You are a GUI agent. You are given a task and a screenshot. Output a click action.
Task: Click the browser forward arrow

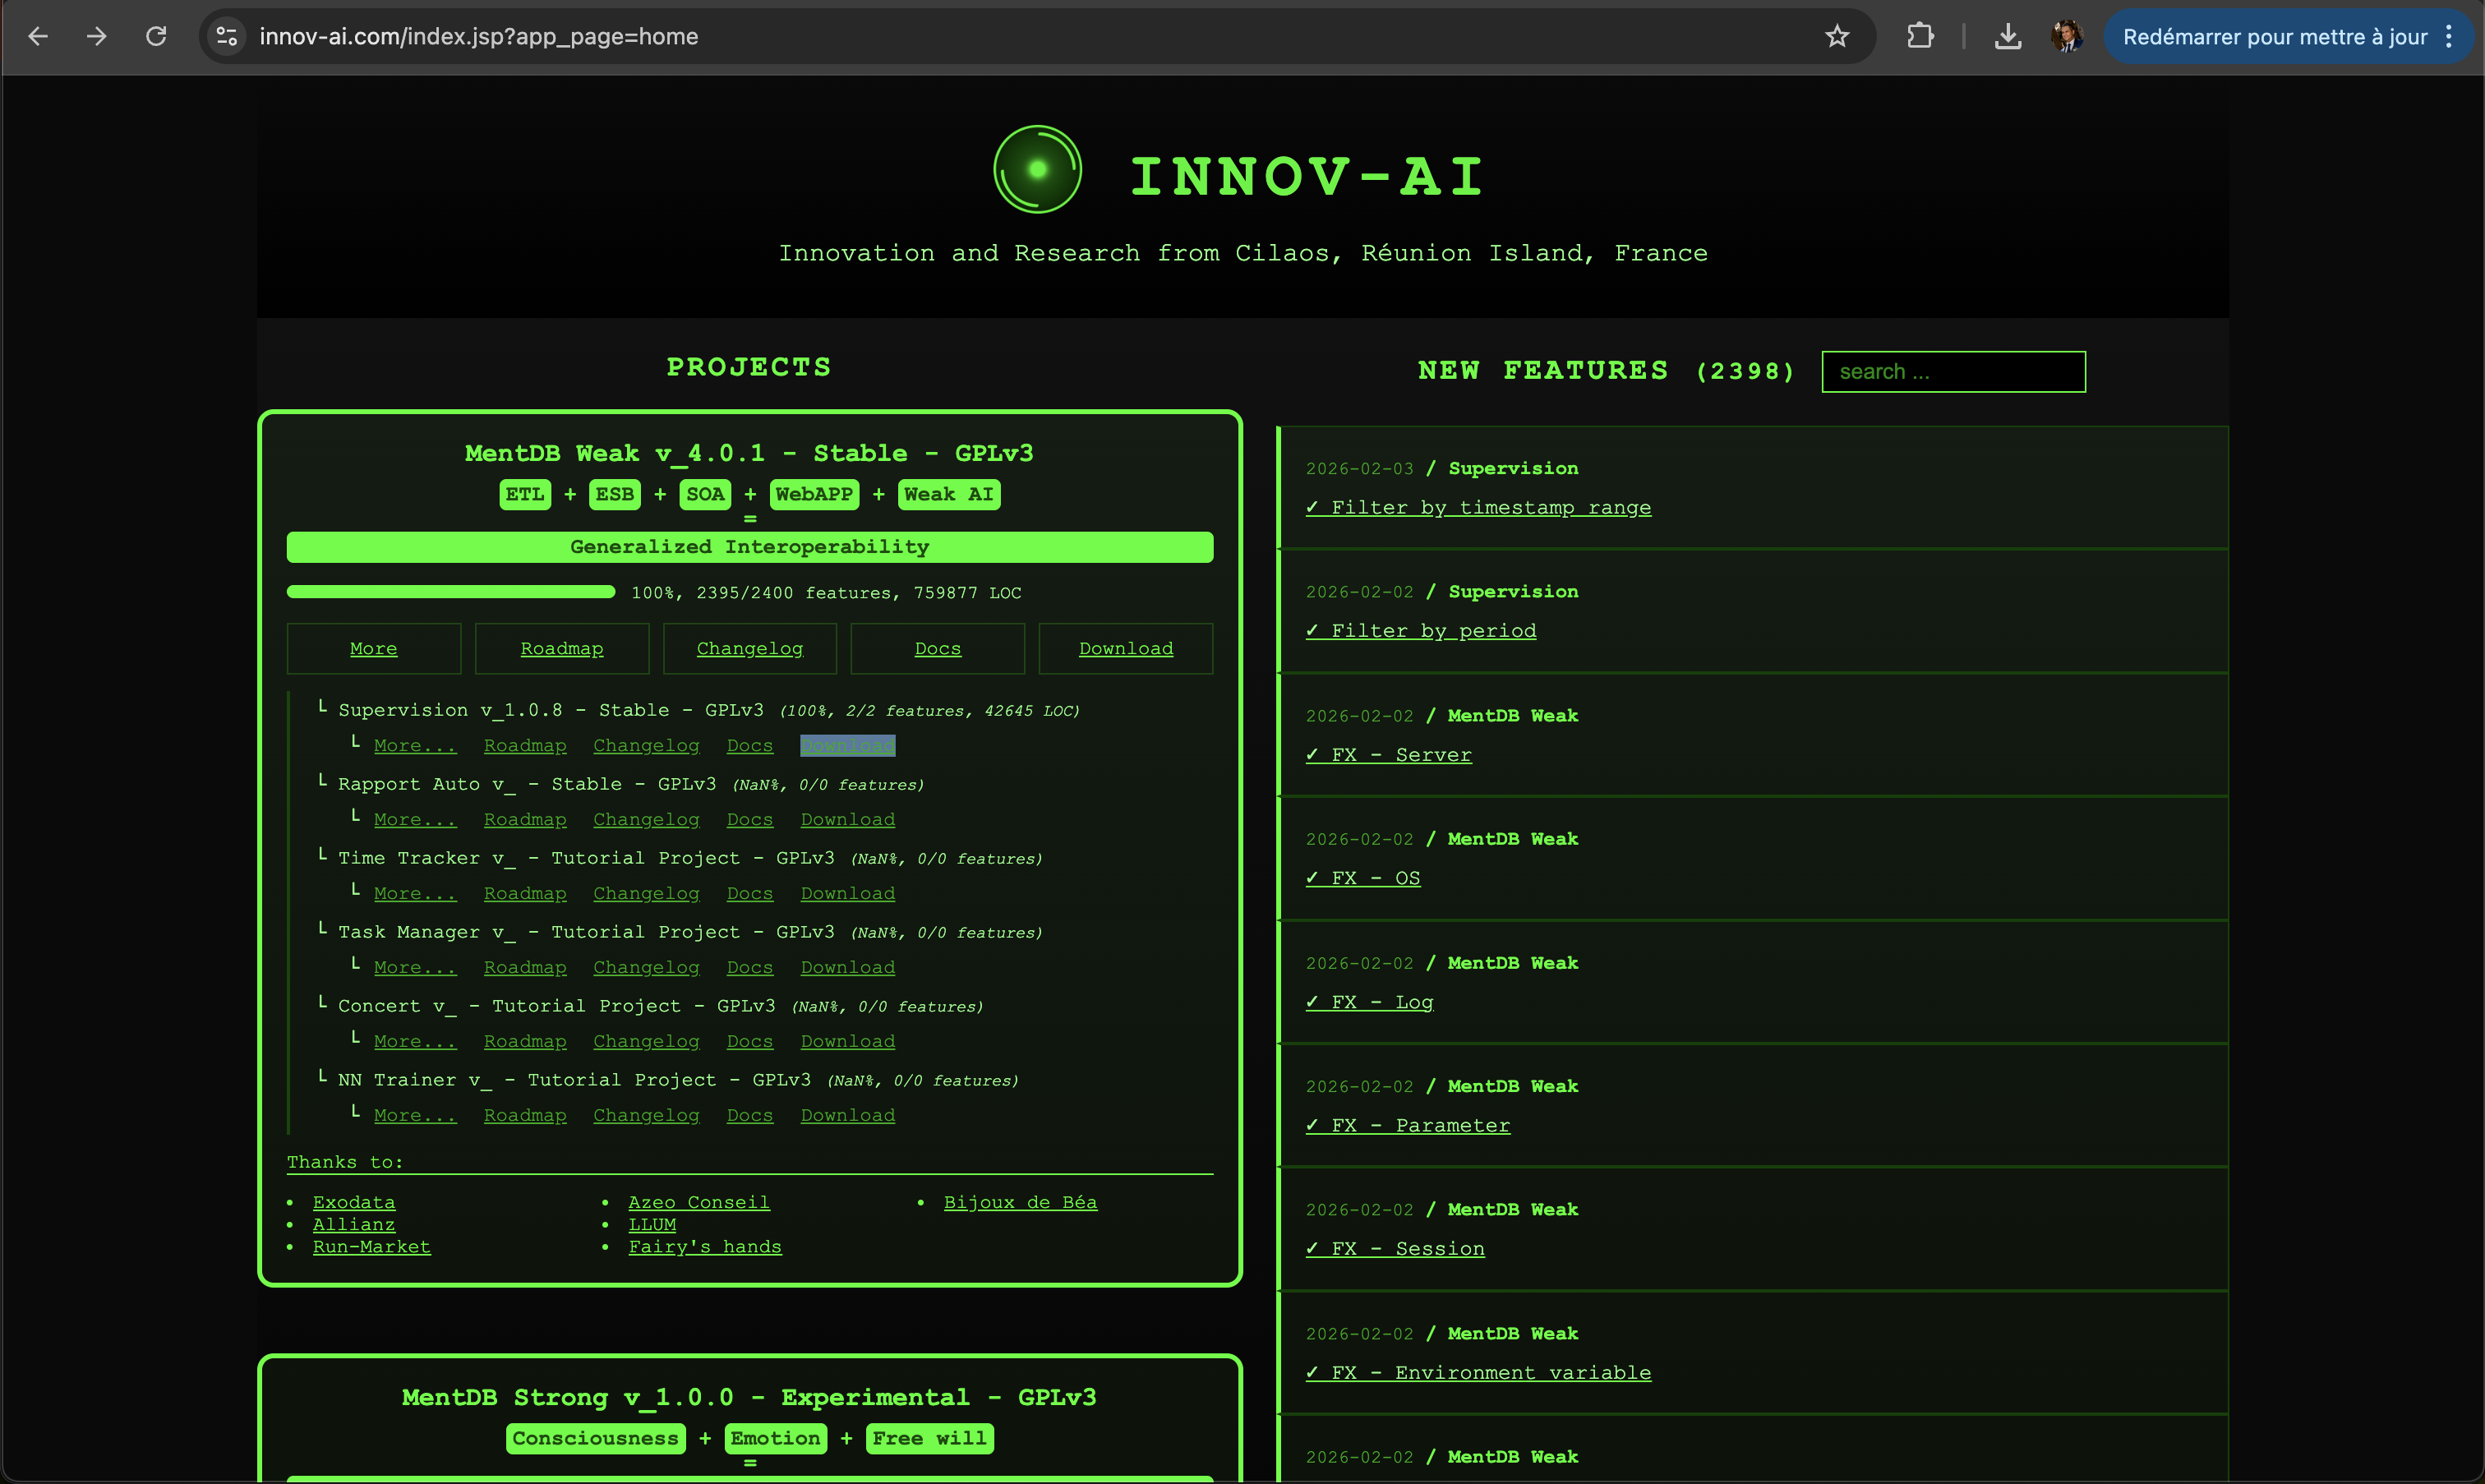point(97,37)
